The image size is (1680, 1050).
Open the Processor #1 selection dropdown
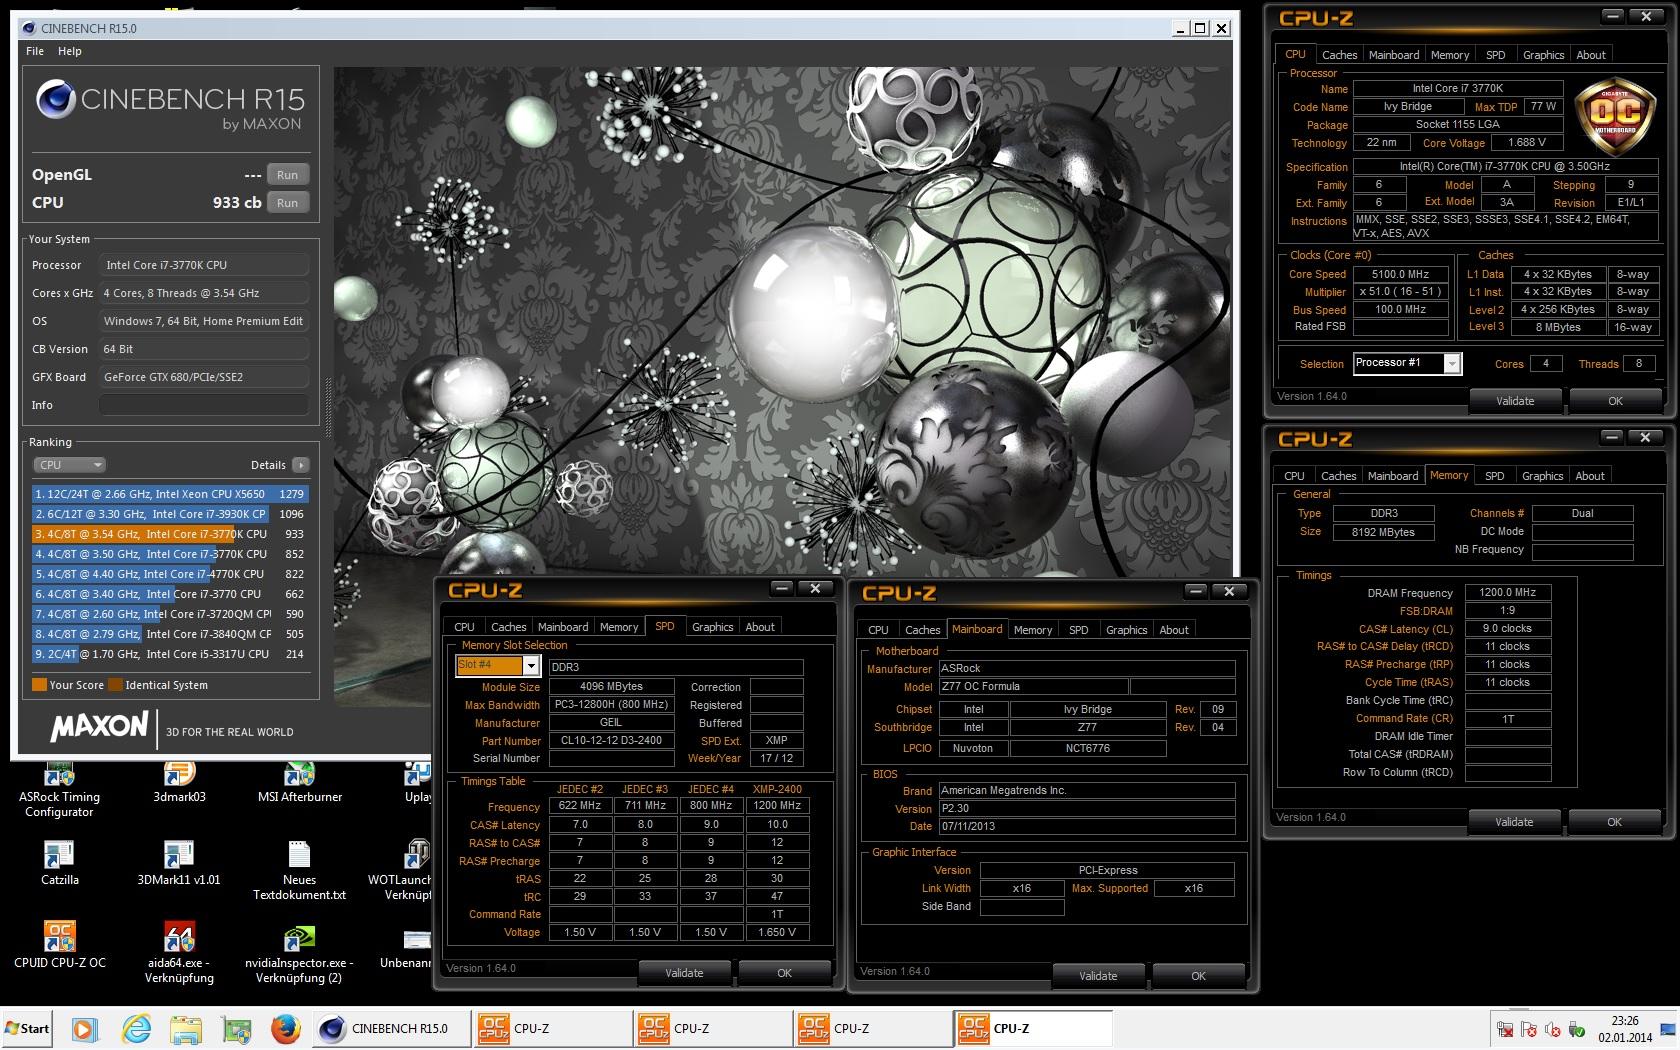click(x=1451, y=364)
